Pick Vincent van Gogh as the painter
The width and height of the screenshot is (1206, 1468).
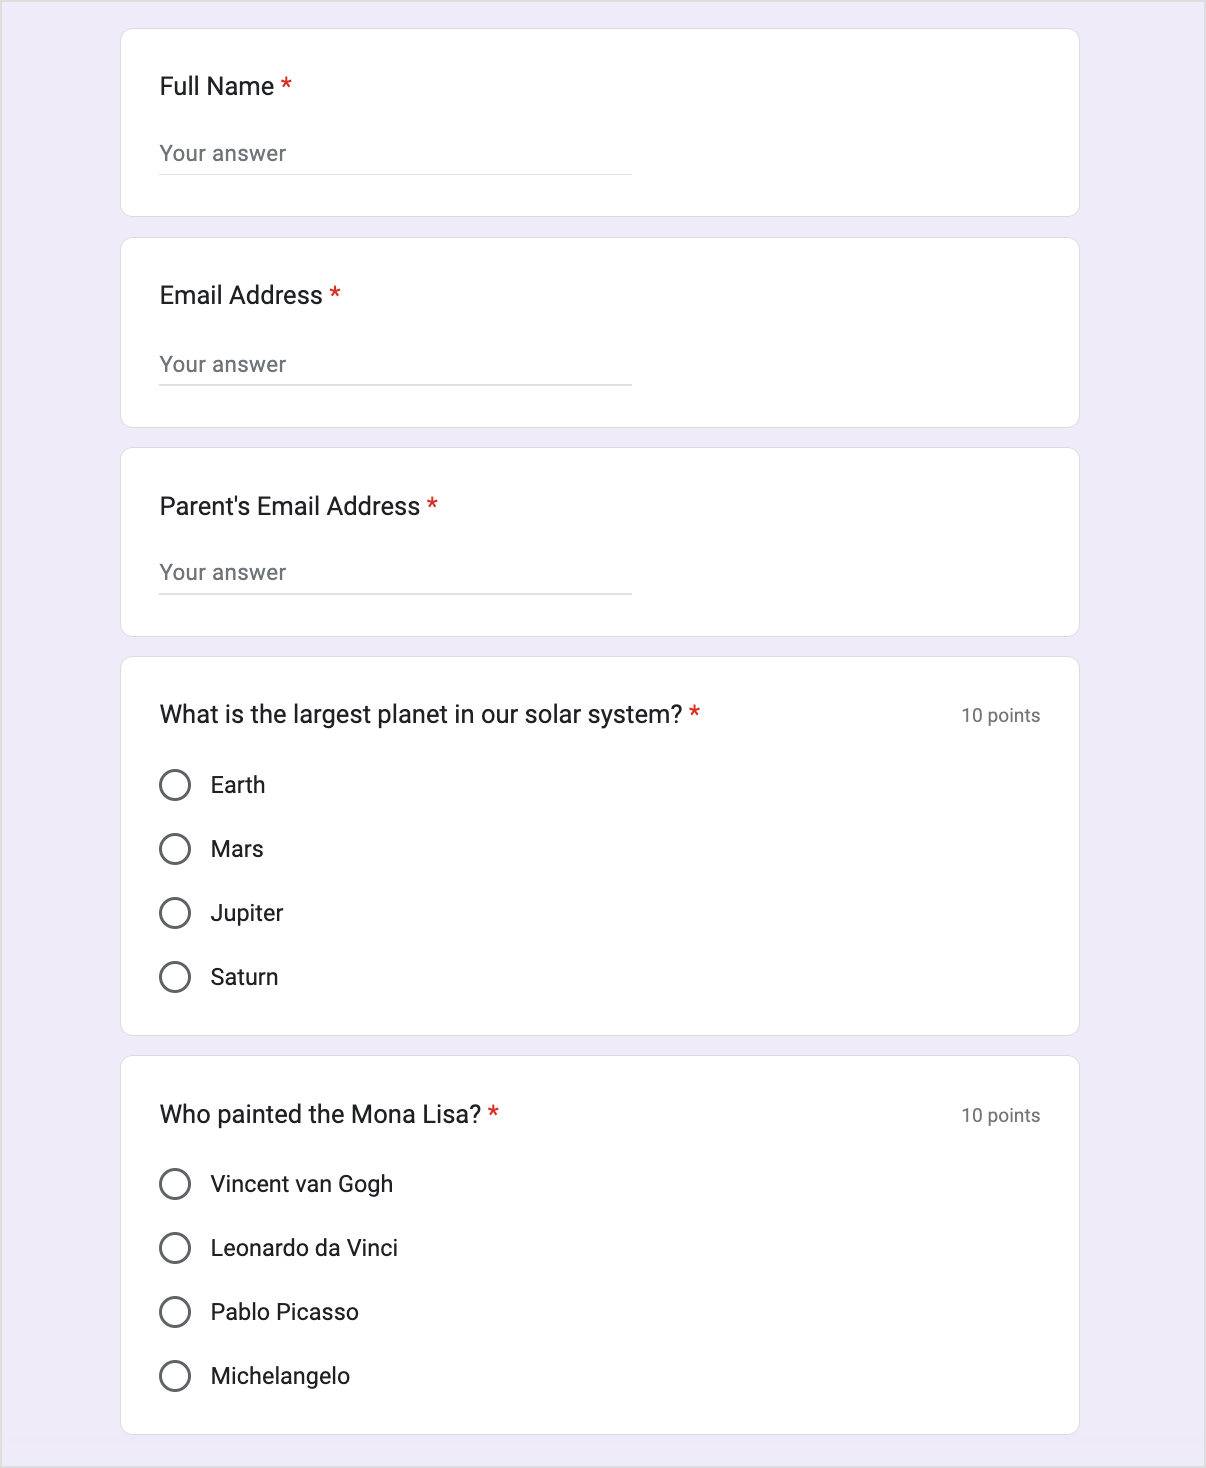click(x=175, y=1184)
